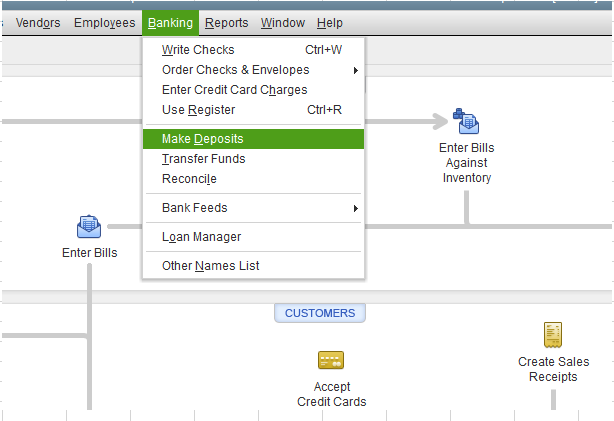Choose Other Names List entry
This screenshot has height=421, width=614.
coord(210,266)
